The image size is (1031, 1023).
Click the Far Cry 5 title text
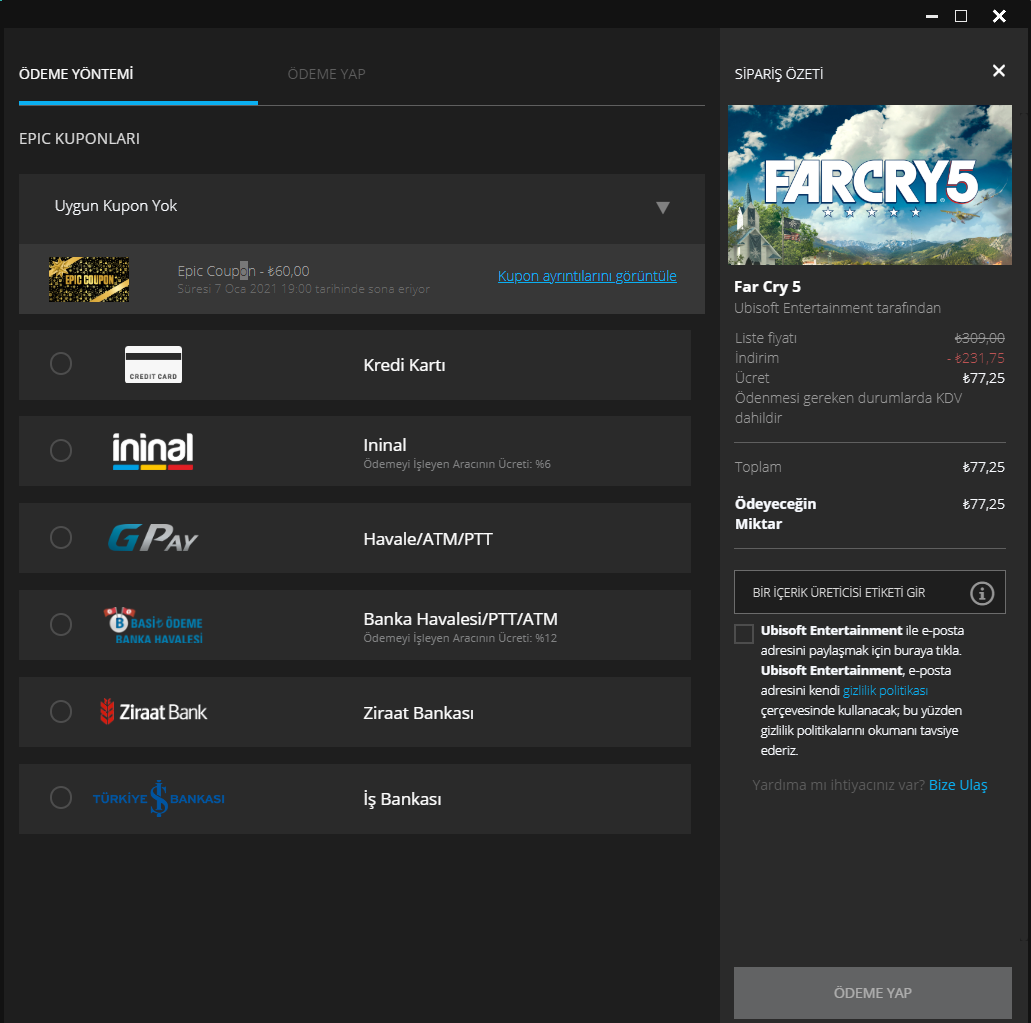tap(767, 287)
